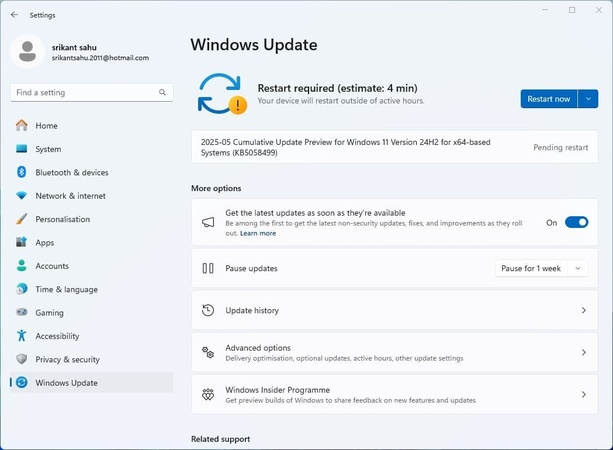Click the Pending restart status text
The image size is (613, 450).
coord(561,147)
